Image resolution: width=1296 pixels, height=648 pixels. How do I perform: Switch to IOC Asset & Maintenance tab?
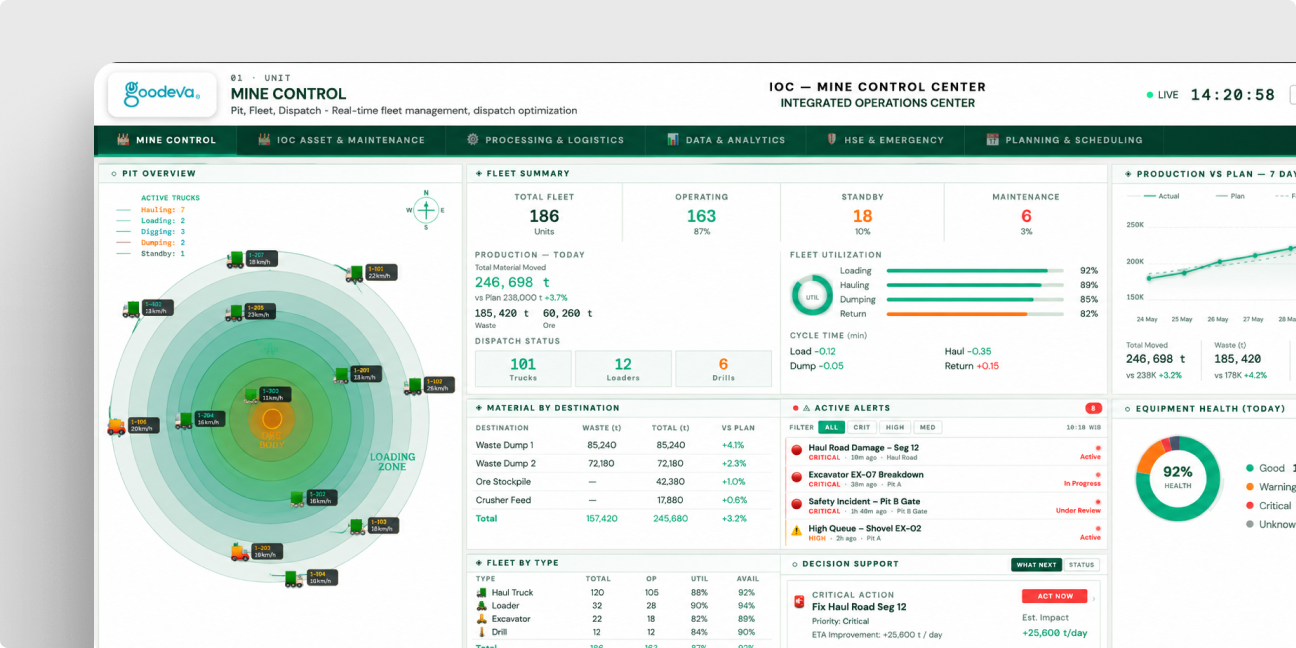tap(341, 140)
